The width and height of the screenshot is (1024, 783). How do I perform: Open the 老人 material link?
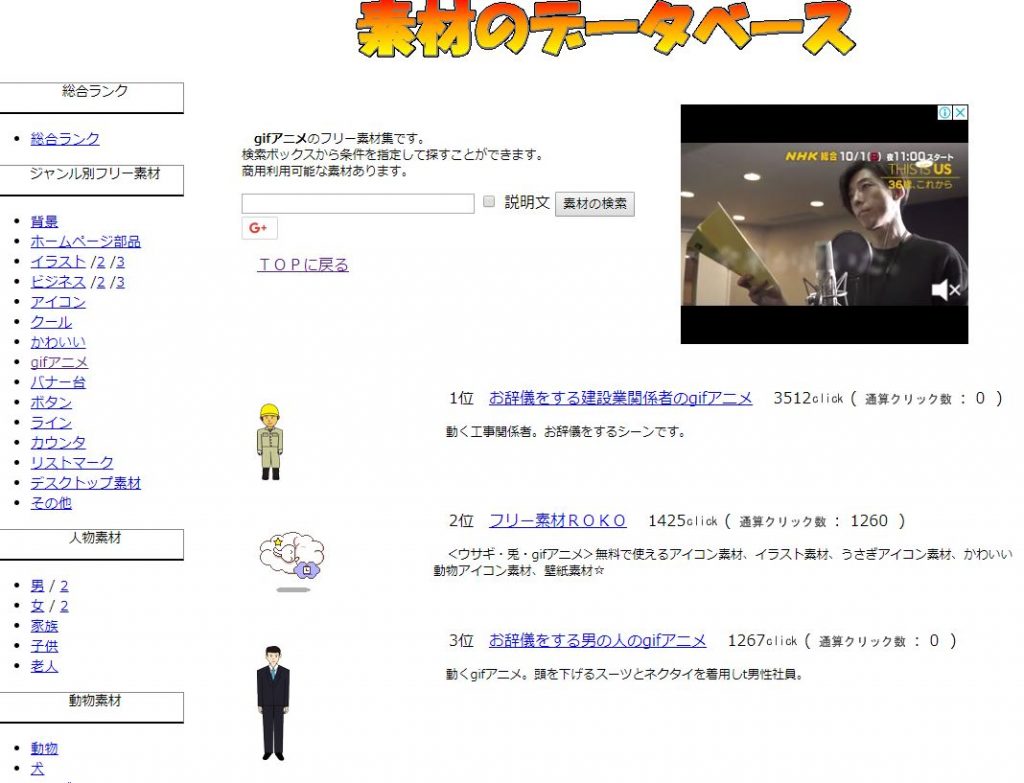(x=44, y=666)
